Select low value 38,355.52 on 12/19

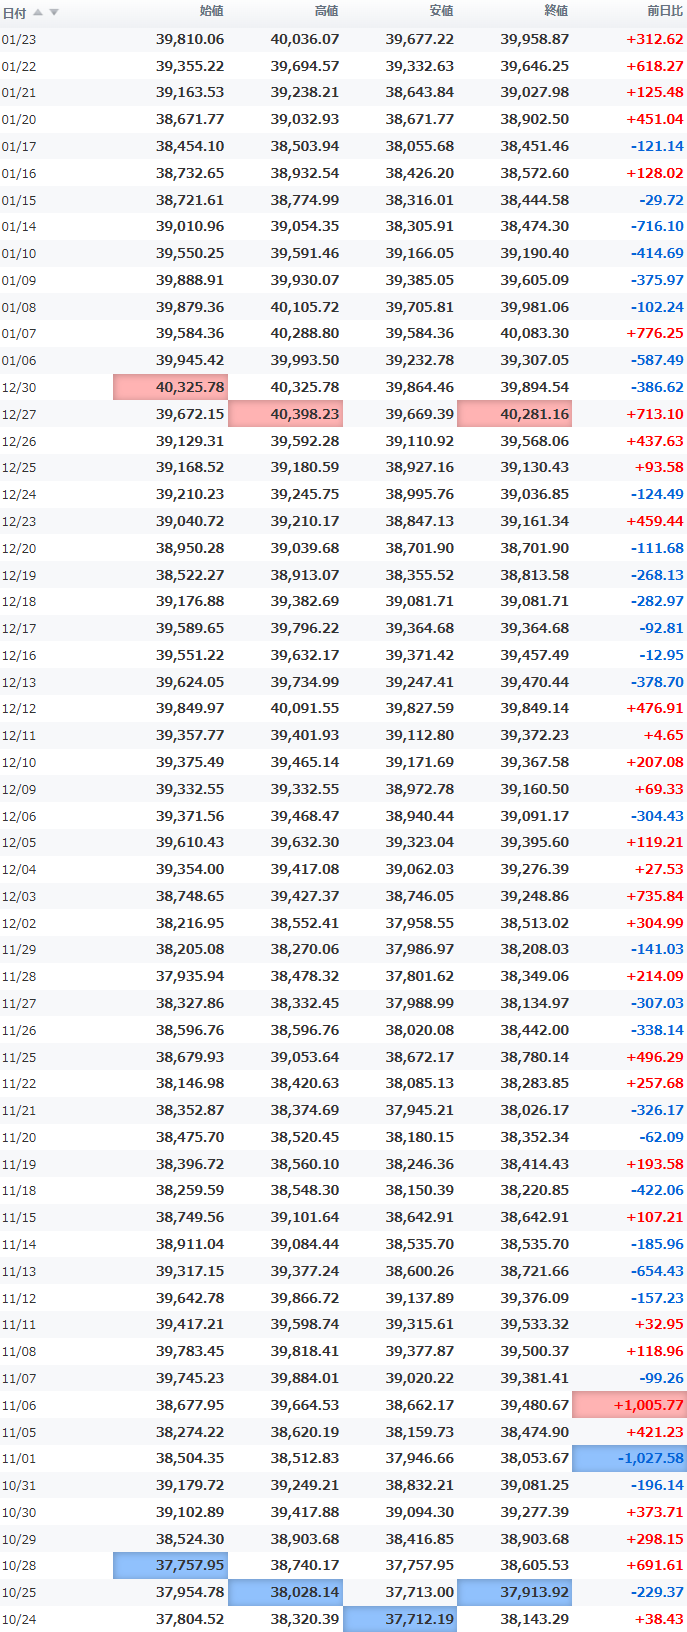tap(420, 575)
